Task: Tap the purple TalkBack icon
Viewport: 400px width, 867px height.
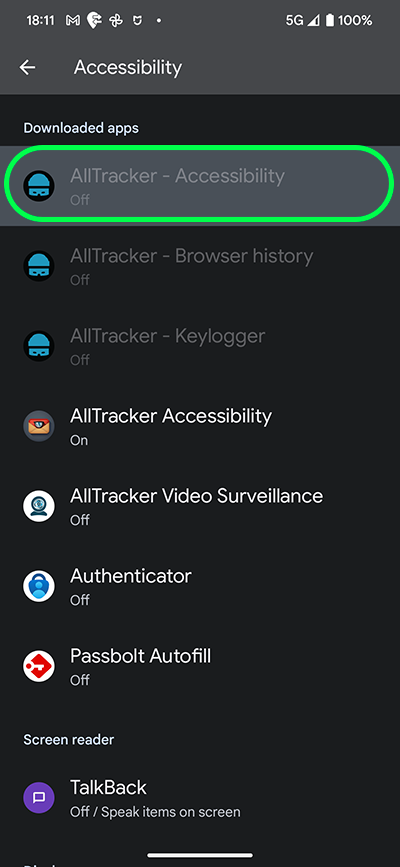Action: pos(39,798)
